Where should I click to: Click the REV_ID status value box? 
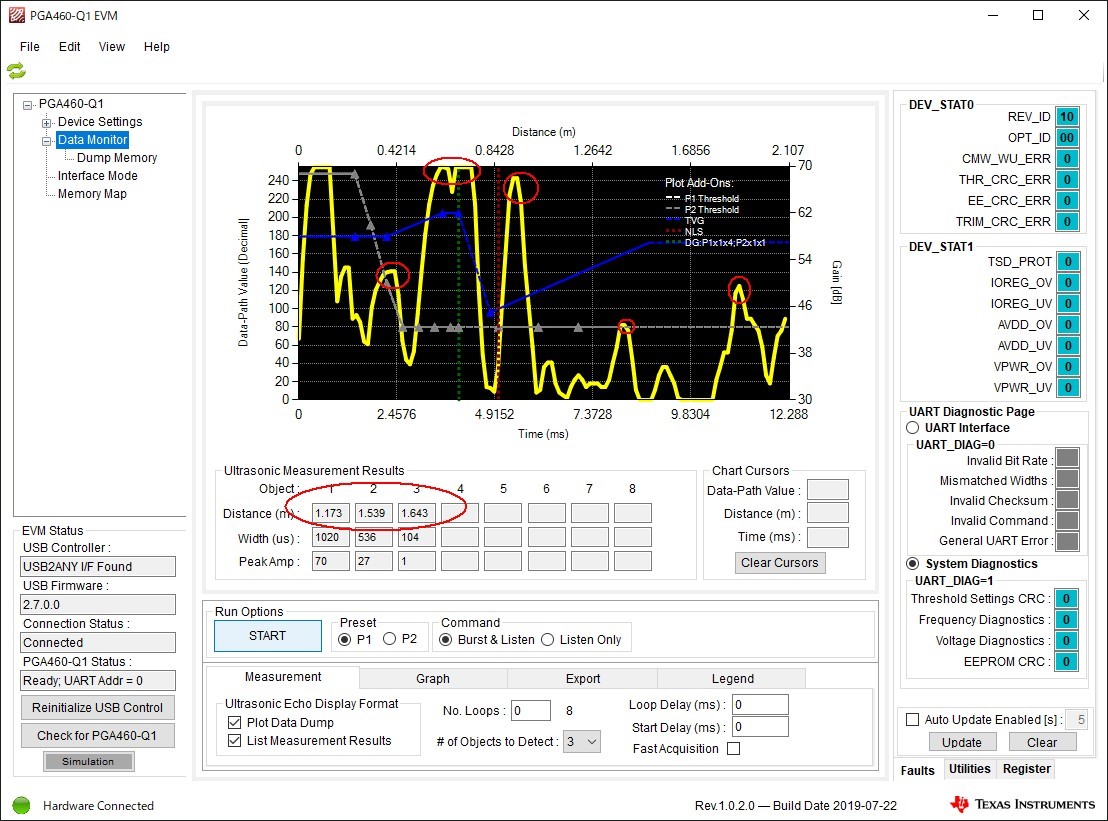pyautogui.click(x=1067, y=117)
